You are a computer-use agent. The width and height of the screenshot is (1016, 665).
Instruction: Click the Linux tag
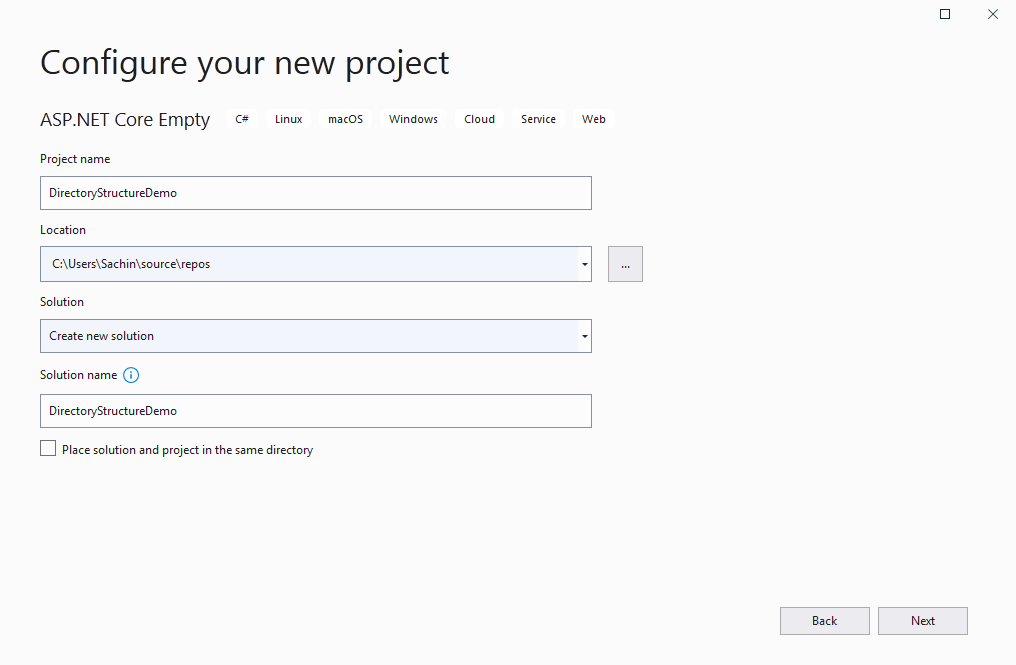tap(288, 119)
